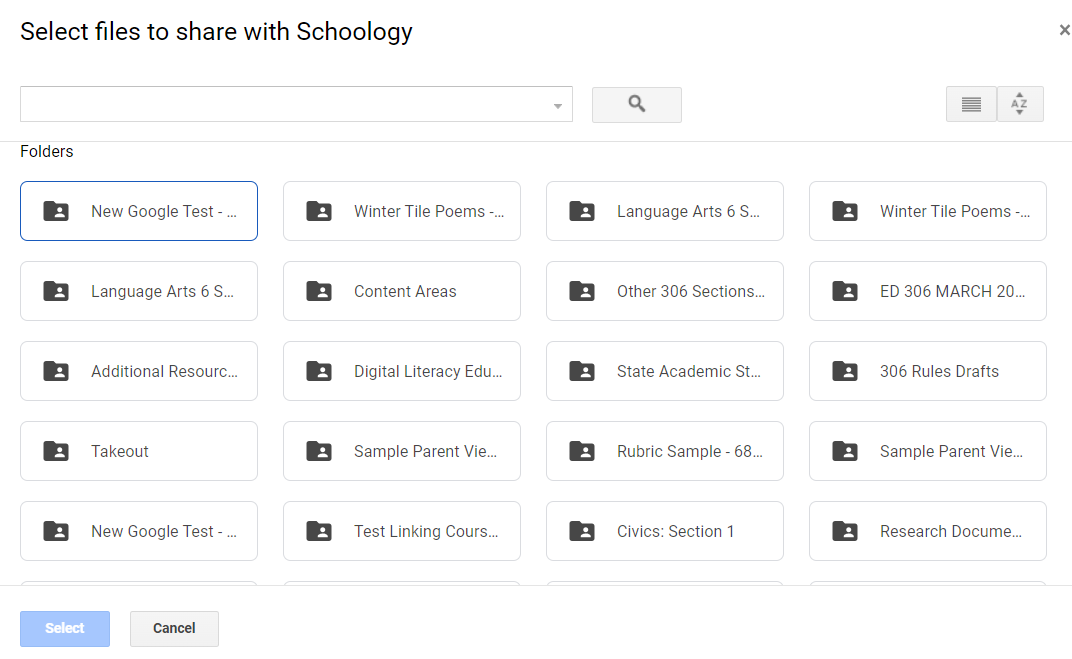Select Sample Parent Vie folder beside Takeout
The height and width of the screenshot is (659, 1072).
402,451
